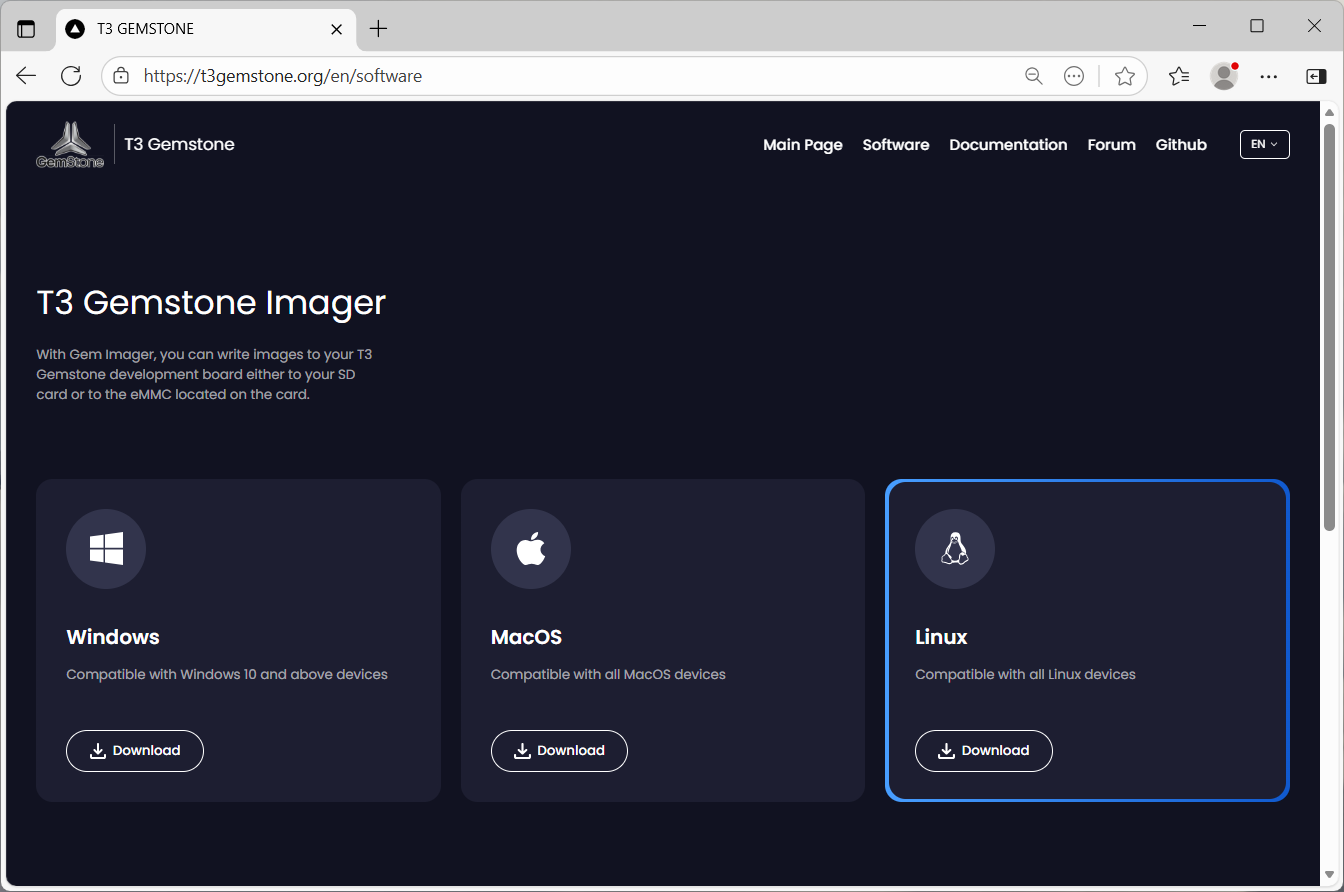Click the site permissions lock icon
This screenshot has height=892, width=1344.
120,75
